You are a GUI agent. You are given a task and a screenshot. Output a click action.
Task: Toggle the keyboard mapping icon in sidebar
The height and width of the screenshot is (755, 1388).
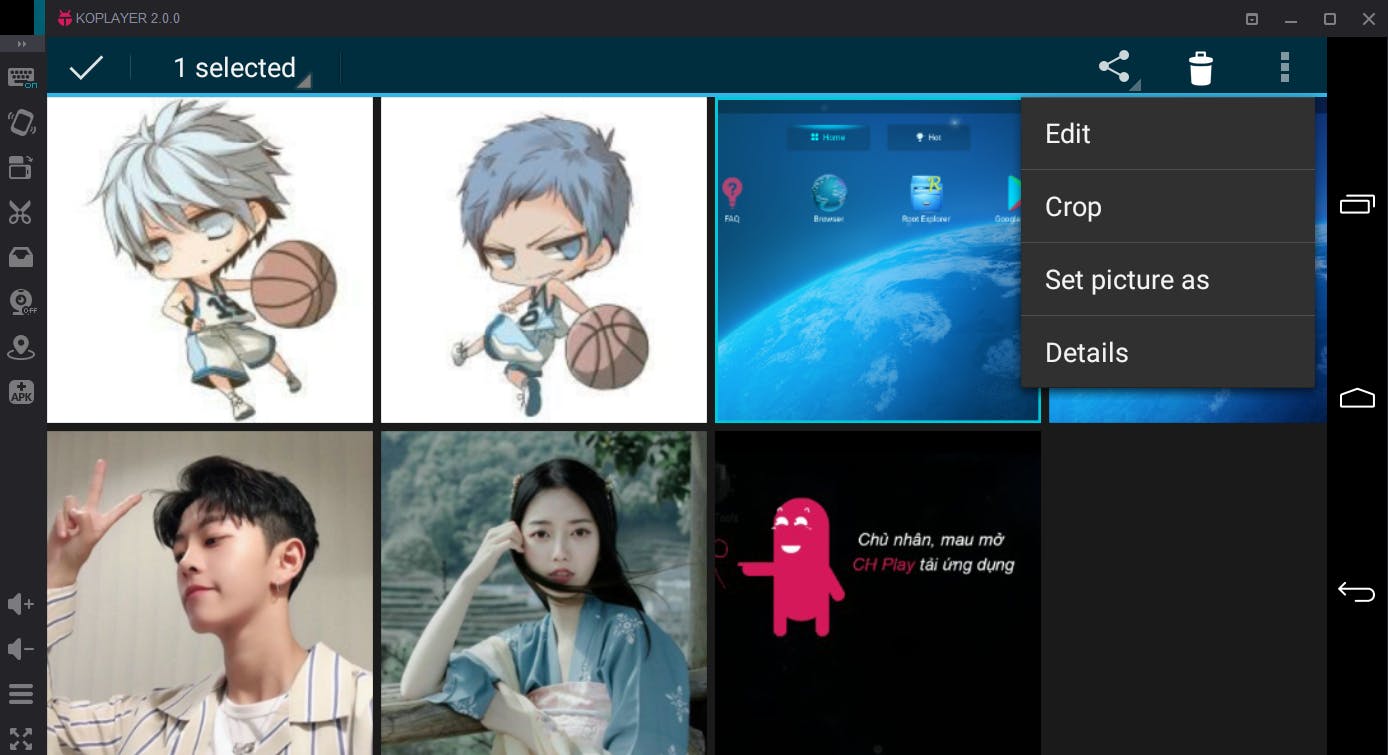(21, 78)
